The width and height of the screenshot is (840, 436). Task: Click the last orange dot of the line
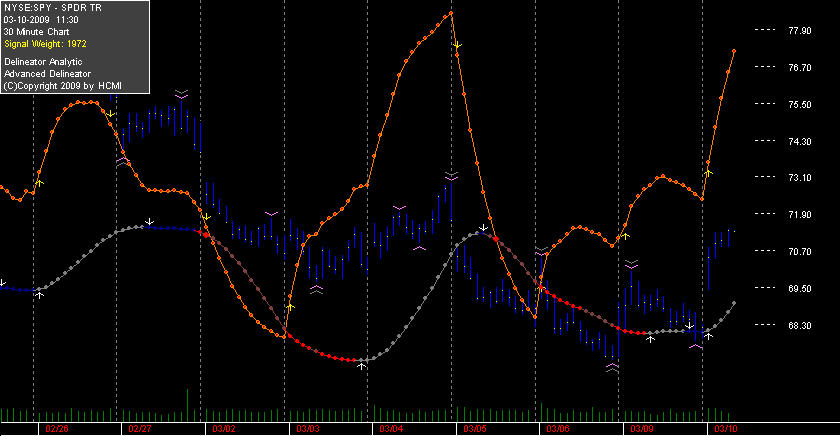tap(734, 51)
